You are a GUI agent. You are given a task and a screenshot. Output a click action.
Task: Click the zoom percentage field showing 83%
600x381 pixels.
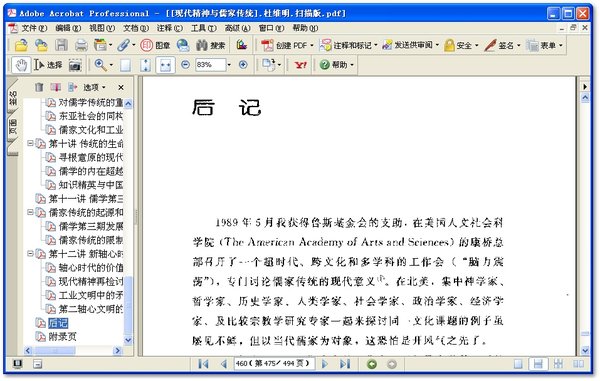tap(210, 65)
